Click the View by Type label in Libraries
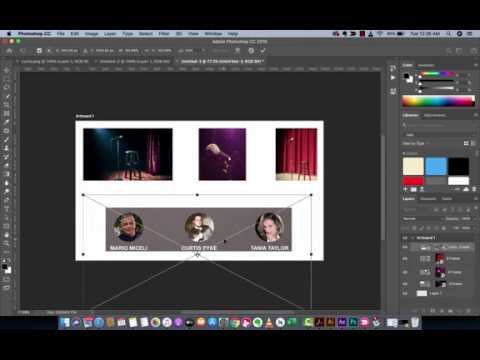 tap(413, 143)
